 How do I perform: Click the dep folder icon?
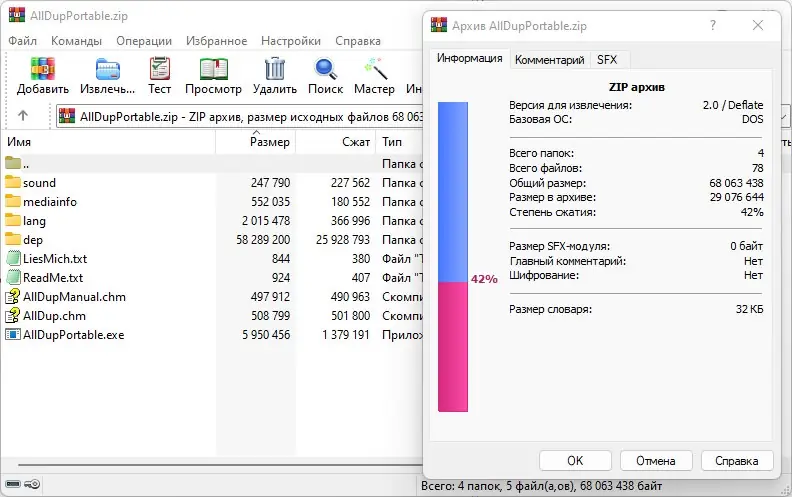click(x=13, y=239)
